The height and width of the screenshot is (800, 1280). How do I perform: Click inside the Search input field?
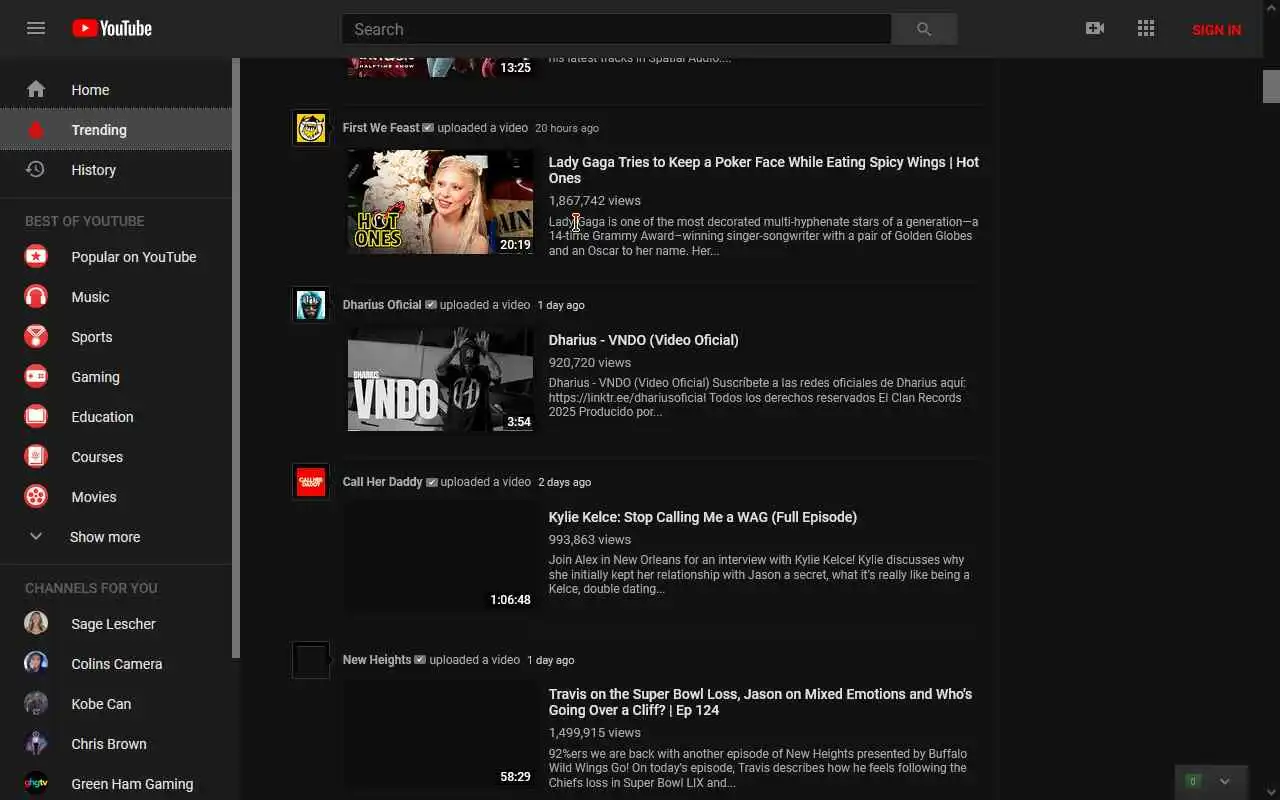point(616,29)
